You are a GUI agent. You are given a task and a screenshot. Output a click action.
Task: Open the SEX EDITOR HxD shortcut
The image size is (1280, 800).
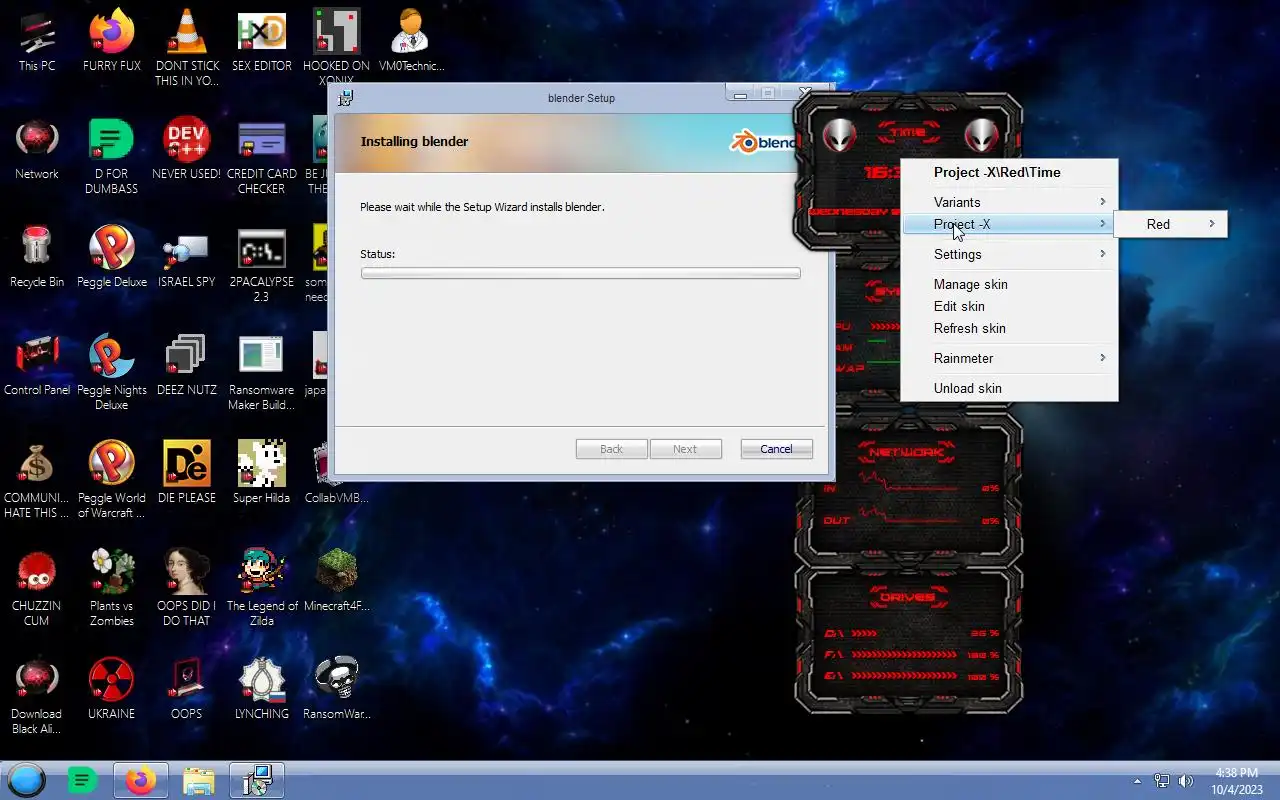262,40
